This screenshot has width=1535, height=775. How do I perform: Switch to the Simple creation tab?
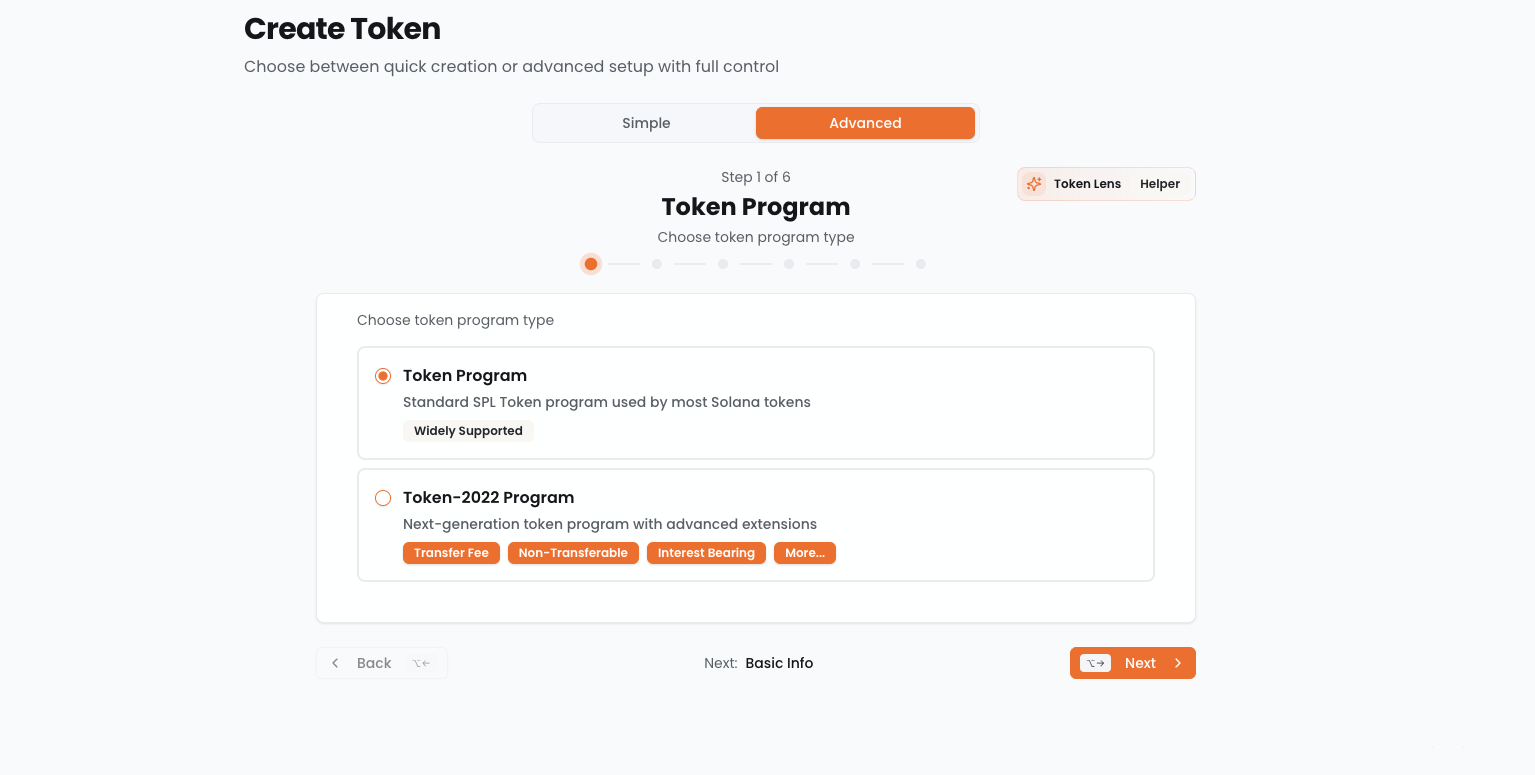pyautogui.click(x=646, y=123)
